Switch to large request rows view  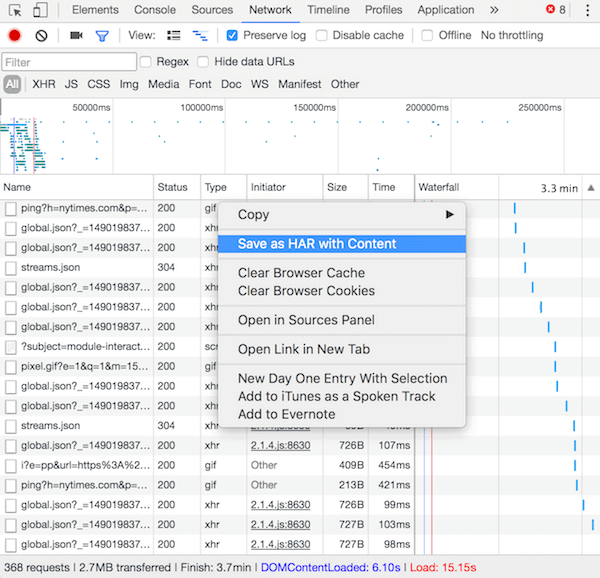[174, 35]
